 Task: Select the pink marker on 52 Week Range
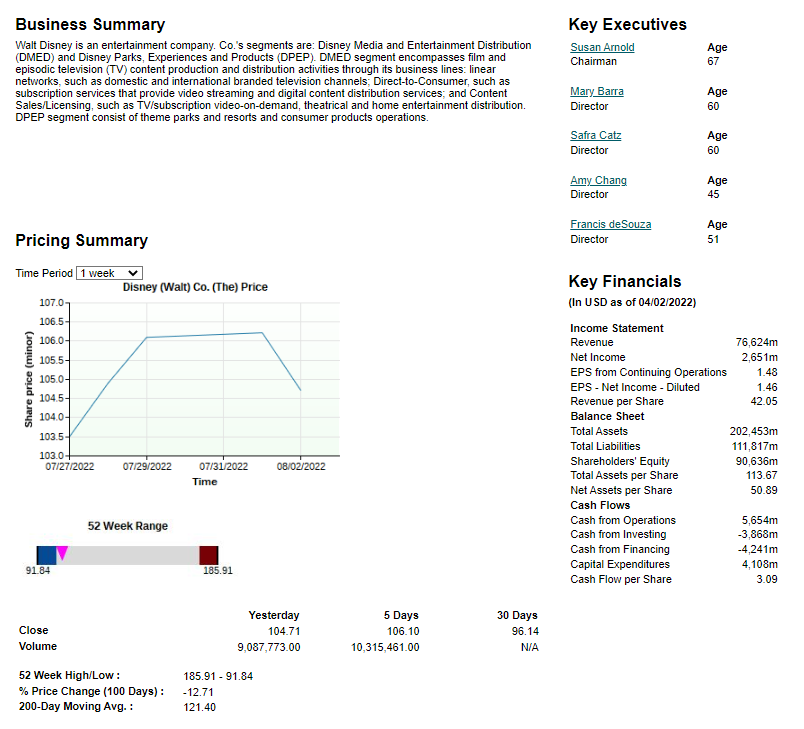[x=62, y=553]
